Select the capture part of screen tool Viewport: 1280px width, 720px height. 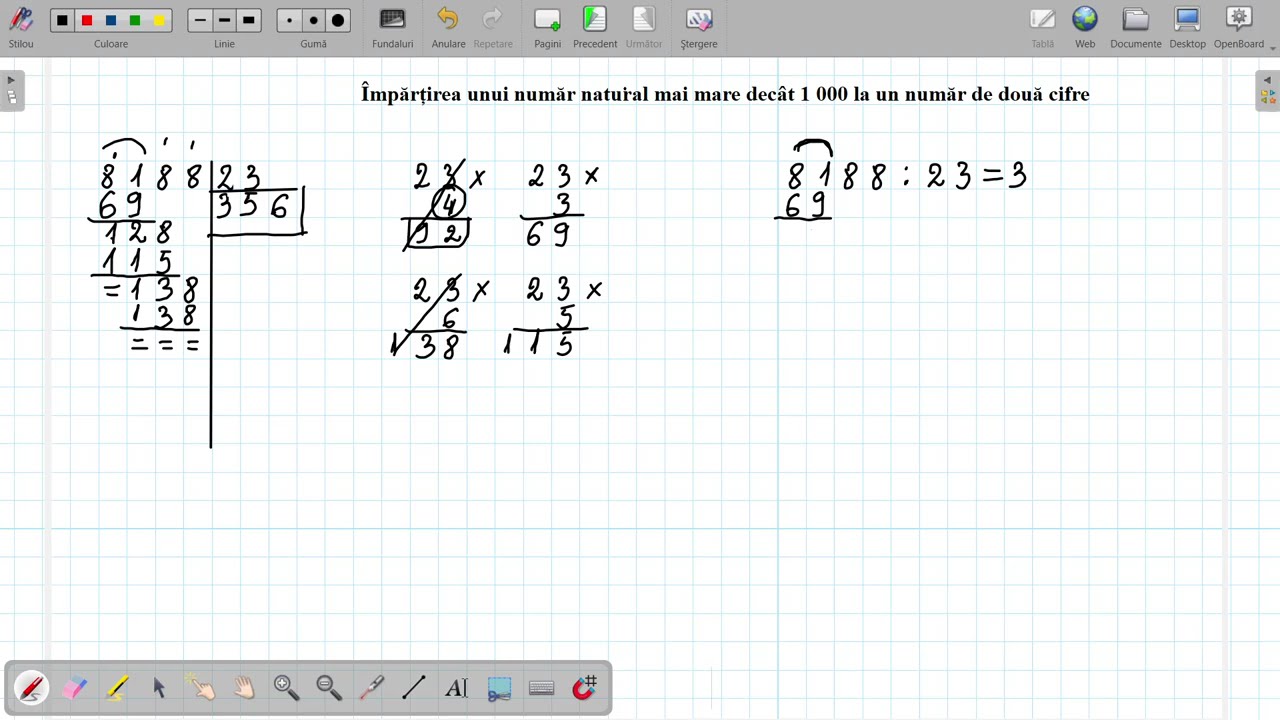[x=499, y=688]
